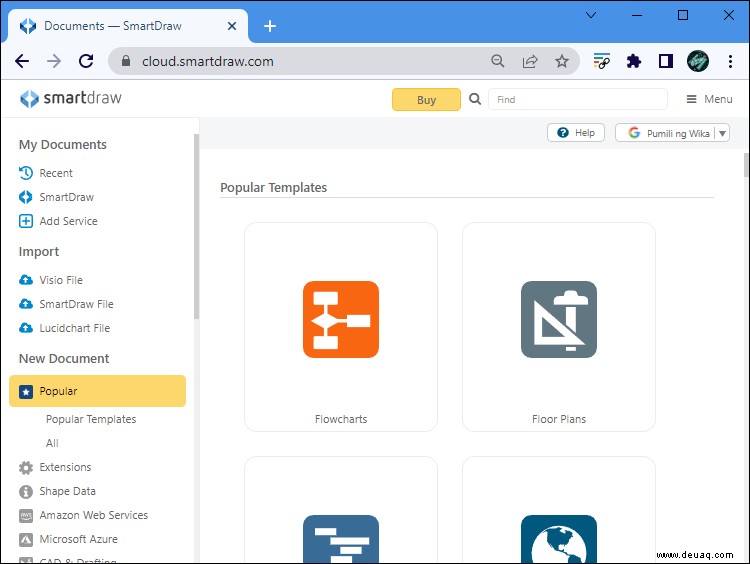Go back with the browser back arrow
Viewport: 750px width, 564px height.
pyautogui.click(x=22, y=61)
